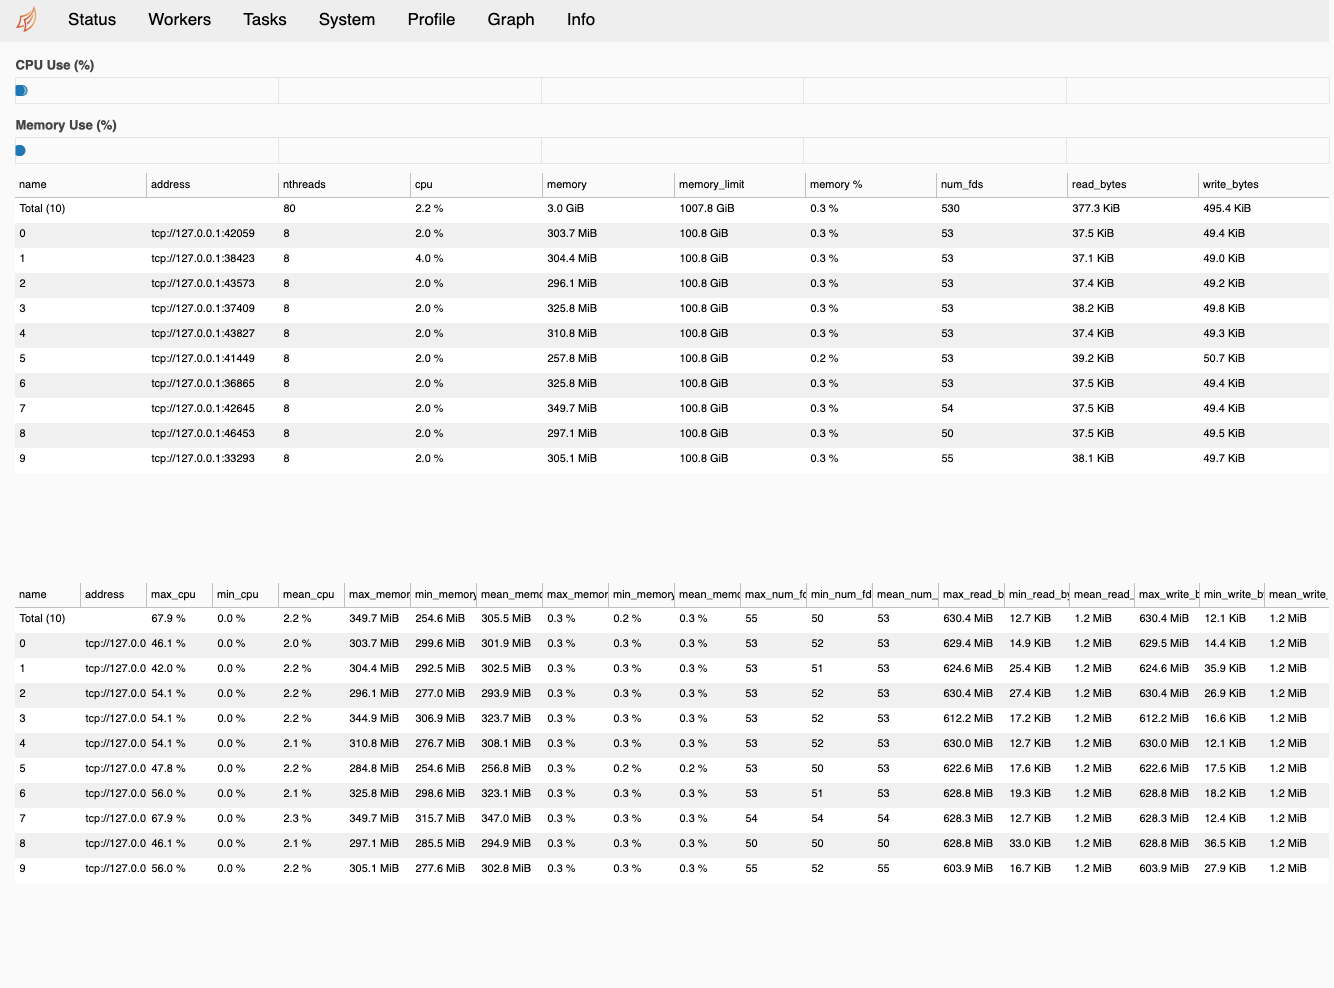Click the 347.0 MiB mean memory cell

(x=506, y=818)
